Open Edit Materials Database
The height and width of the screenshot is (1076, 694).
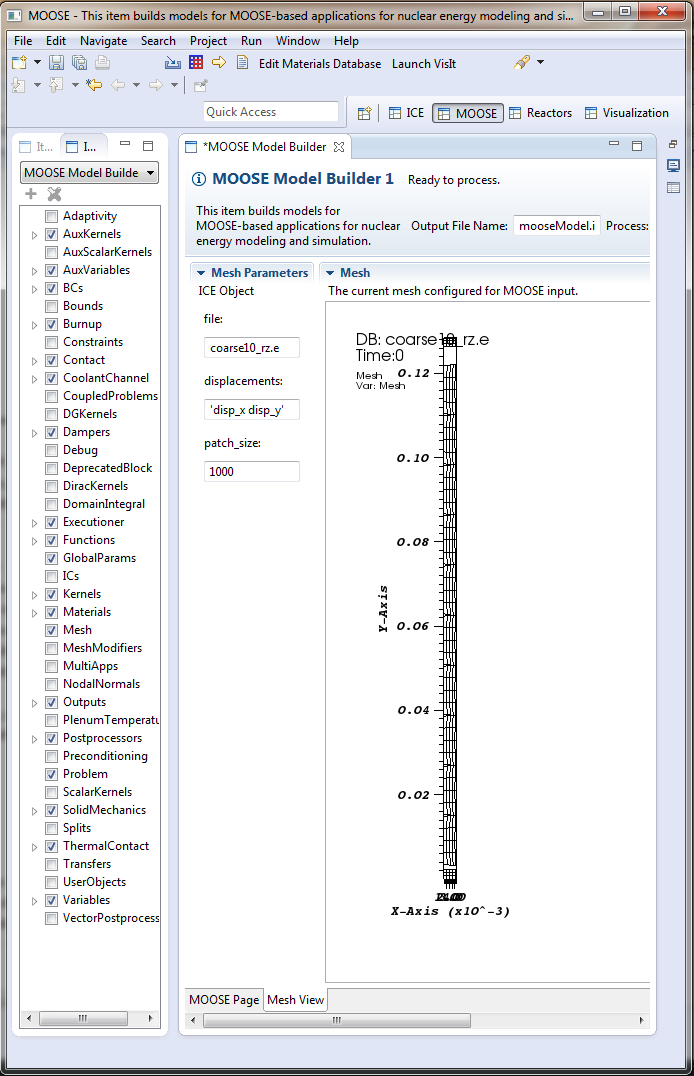pyautogui.click(x=320, y=64)
